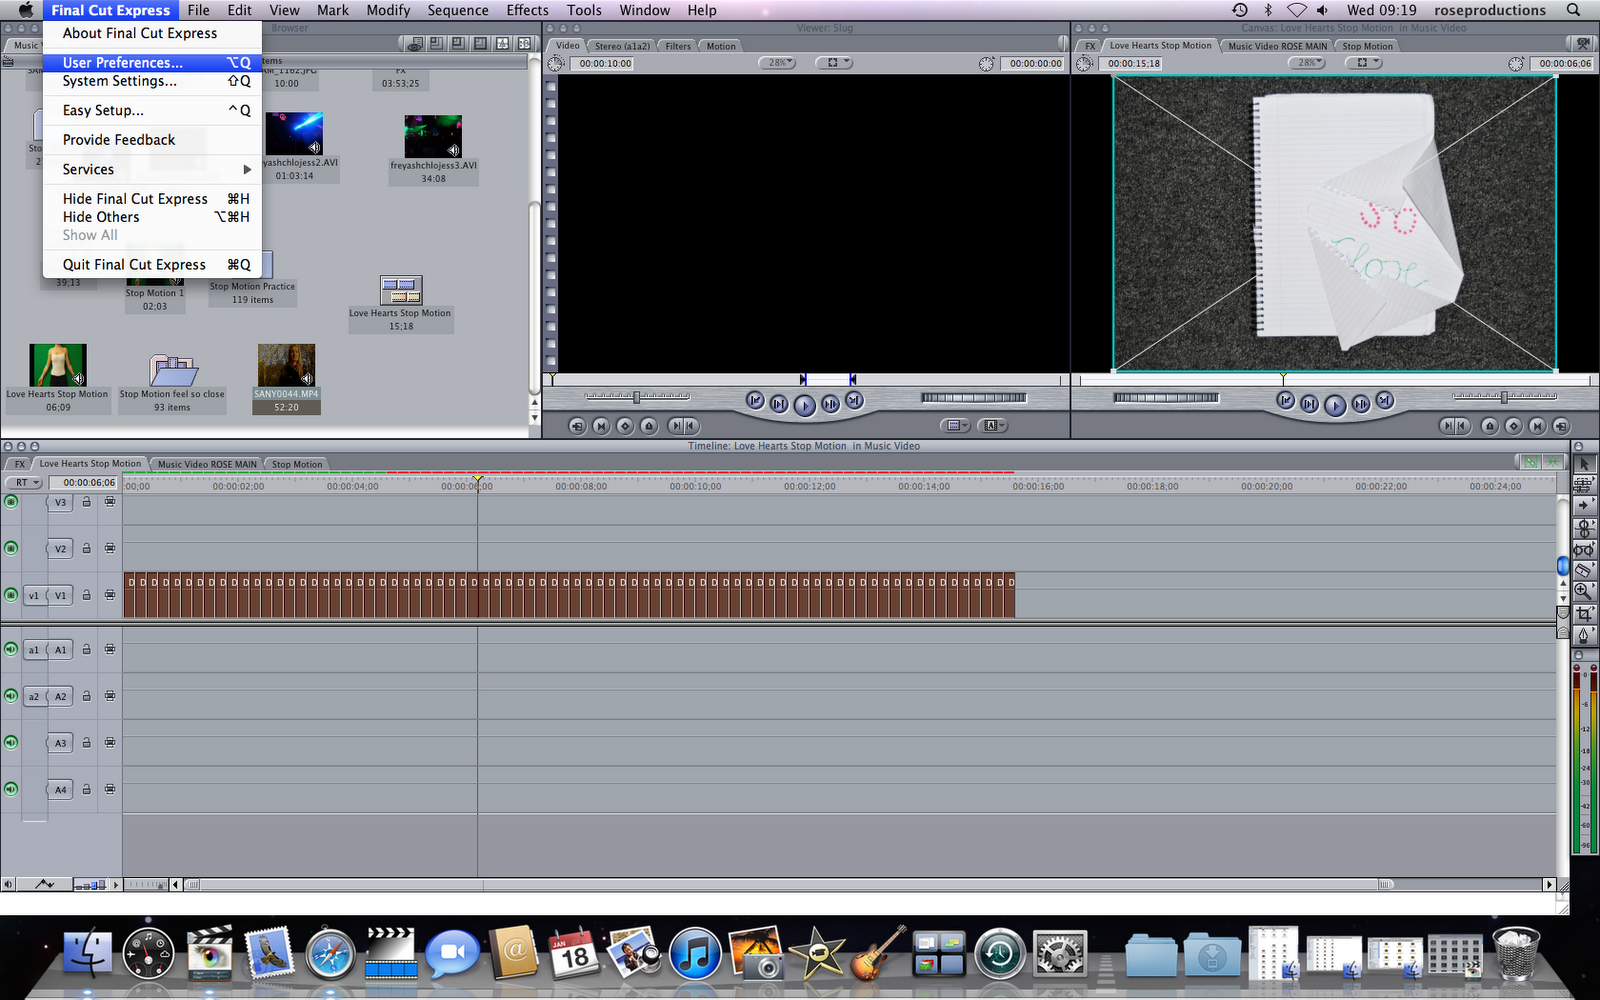This screenshot has height=1000, width=1600.
Task: Open Canvas zoom 28% pop-up menu
Action: pos(1306,63)
